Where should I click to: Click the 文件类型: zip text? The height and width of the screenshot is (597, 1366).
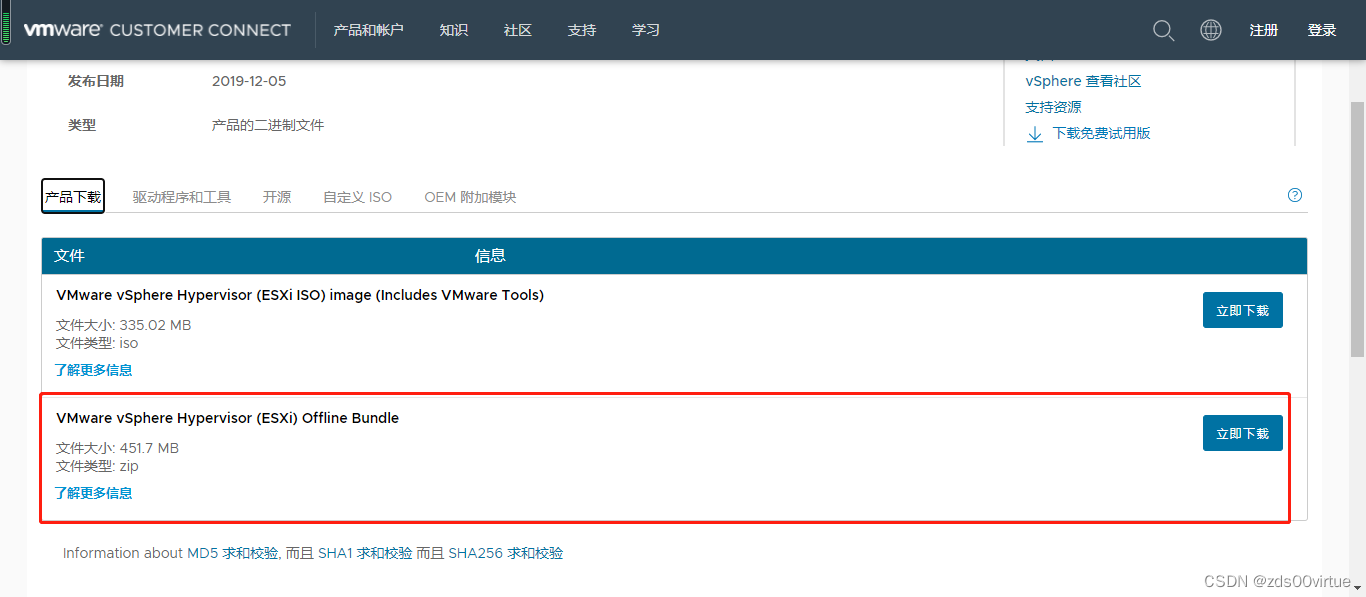tap(97, 466)
